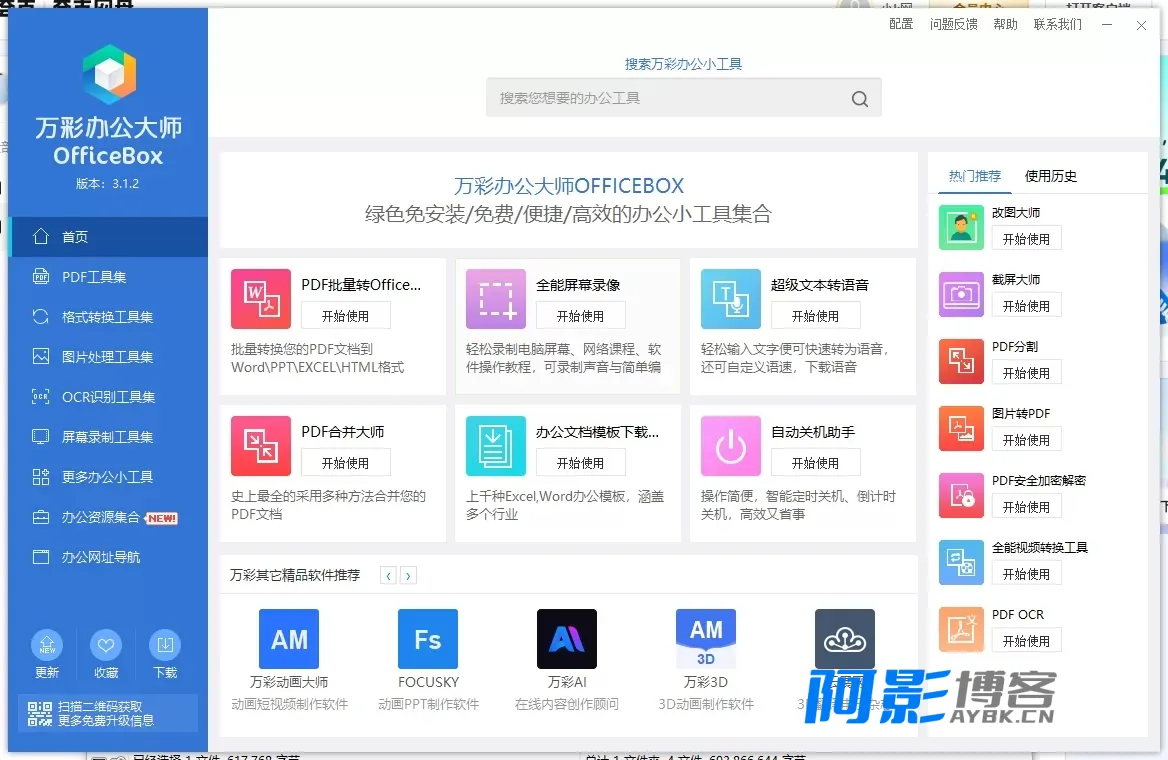Open the 万彩3D icon

705,639
